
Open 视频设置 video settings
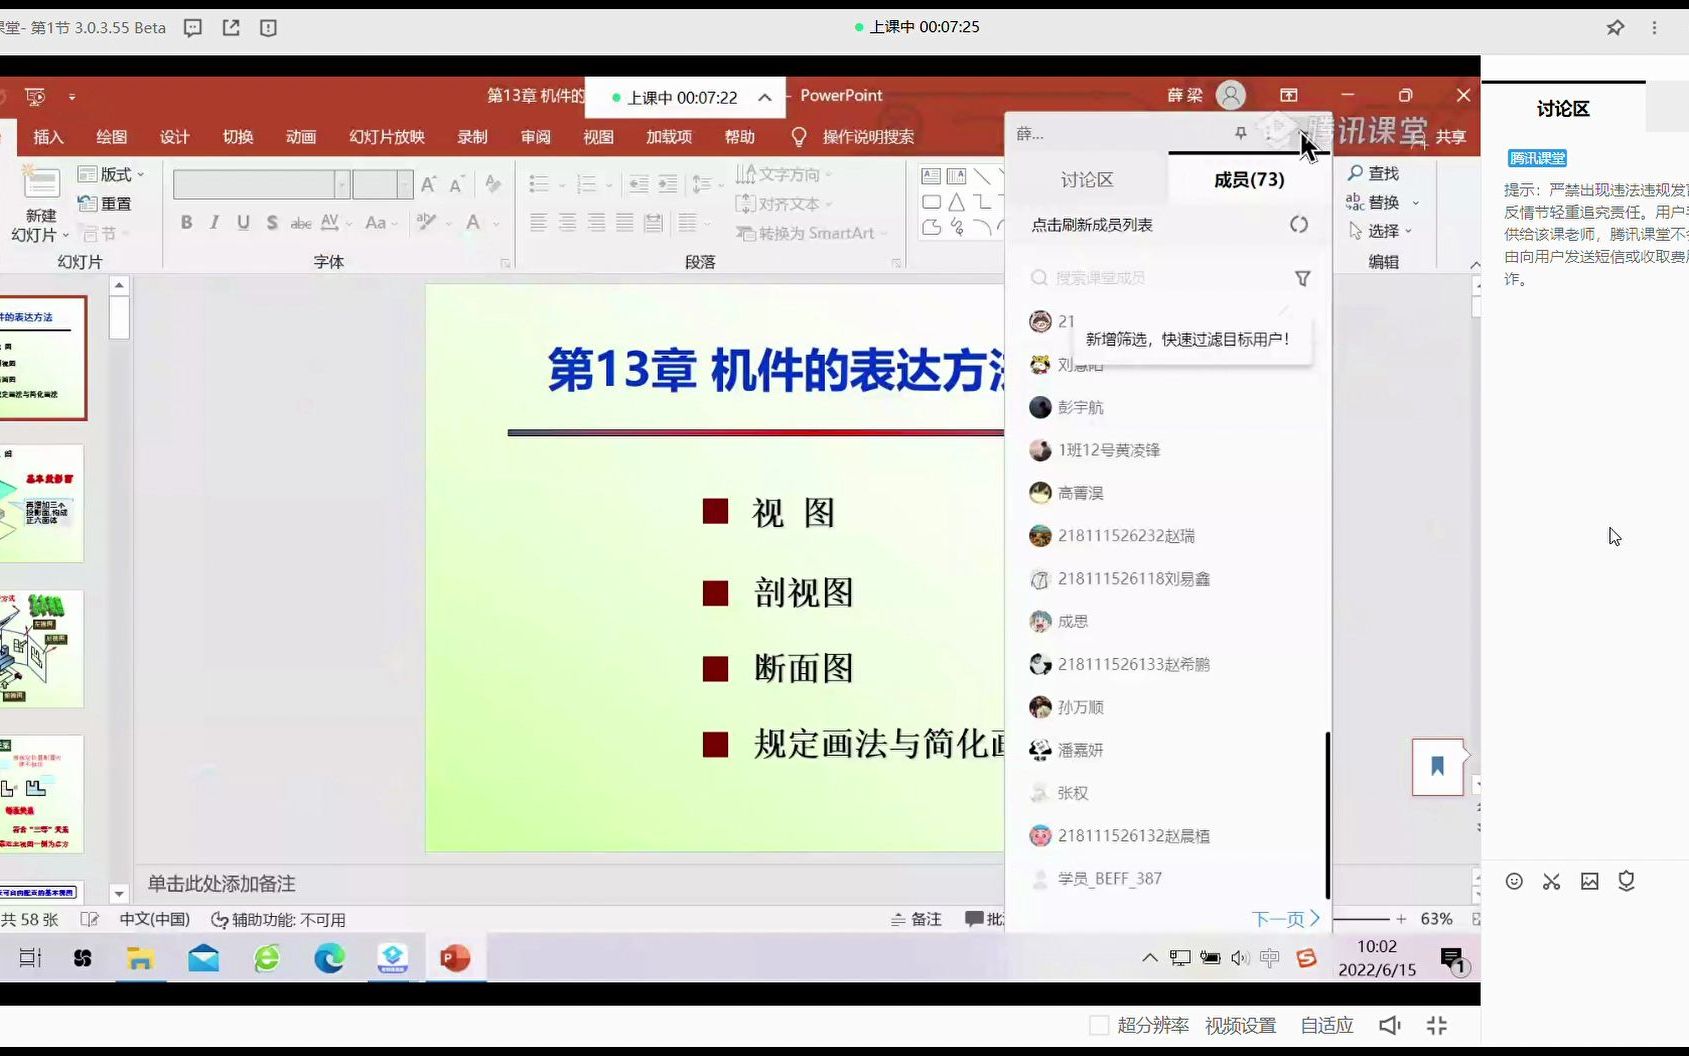pyautogui.click(x=1240, y=1025)
